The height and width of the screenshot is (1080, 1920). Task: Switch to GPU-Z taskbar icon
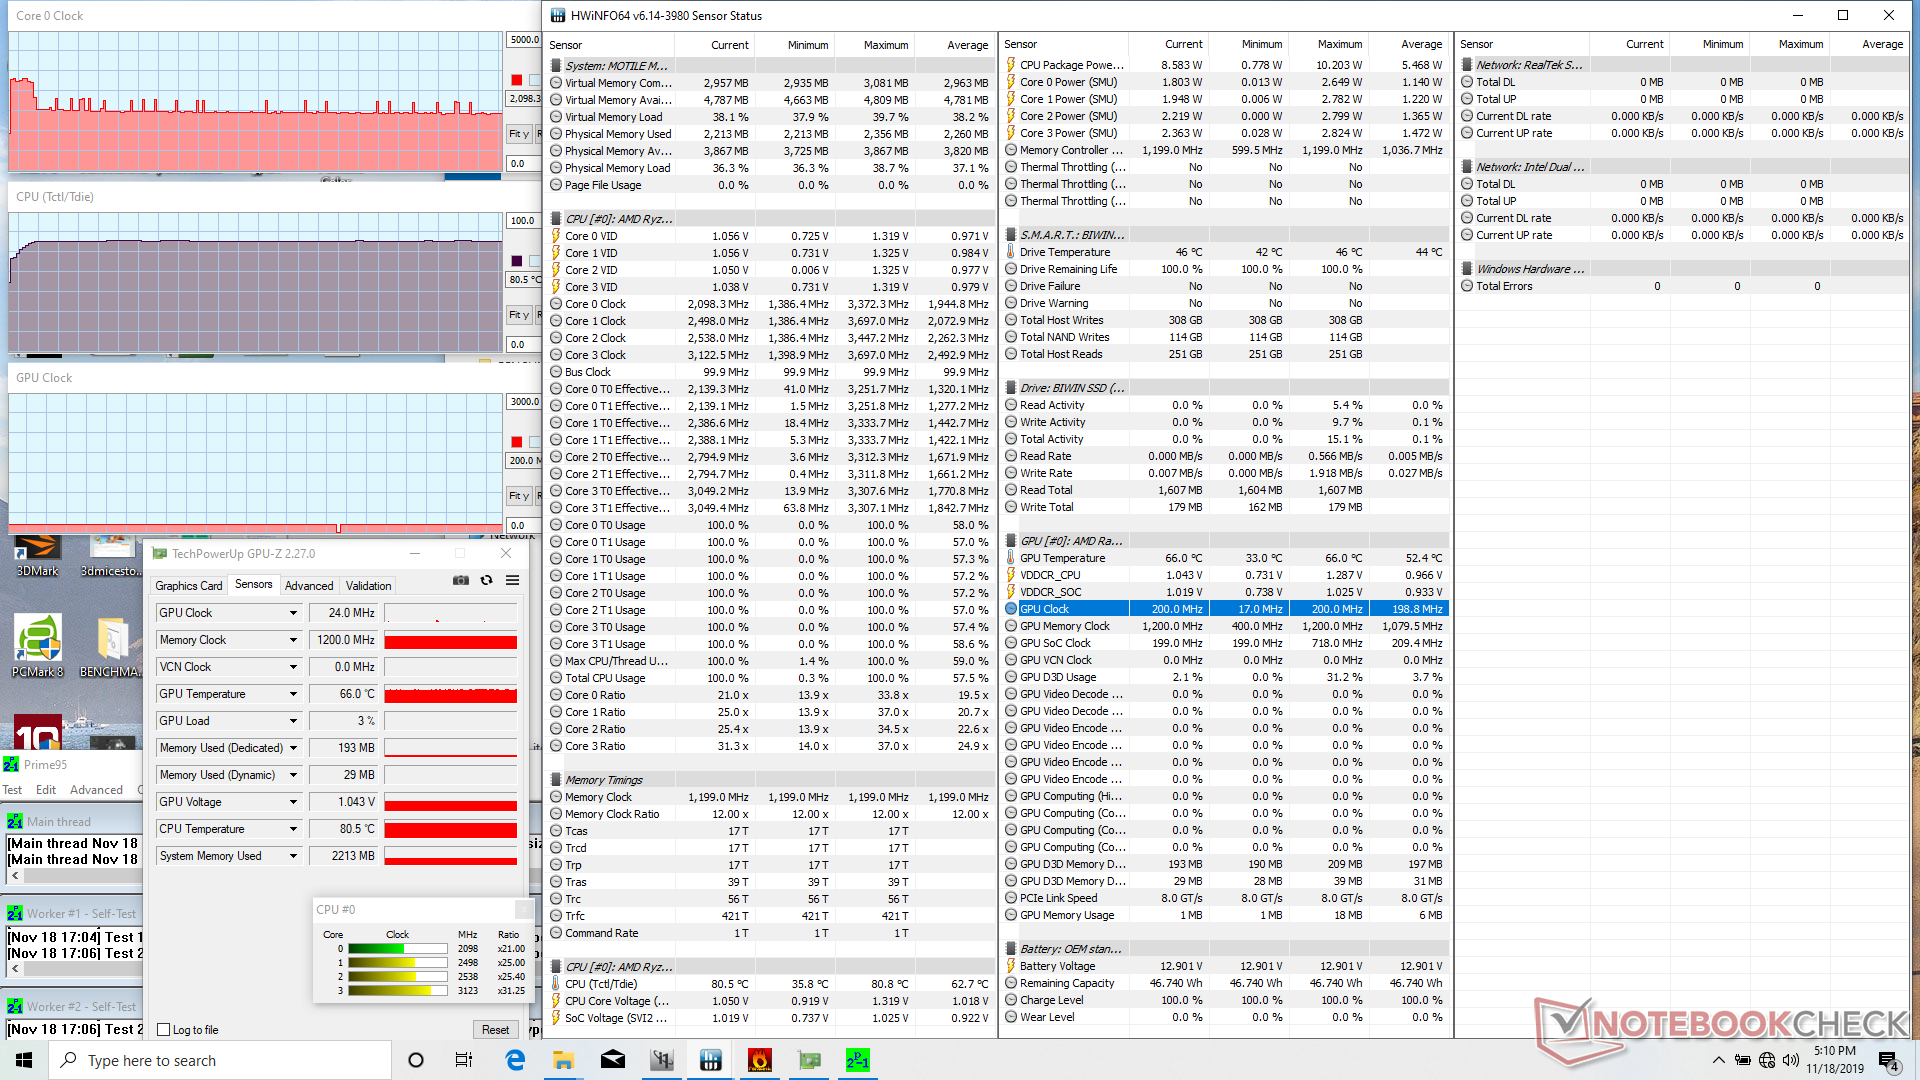(809, 1060)
